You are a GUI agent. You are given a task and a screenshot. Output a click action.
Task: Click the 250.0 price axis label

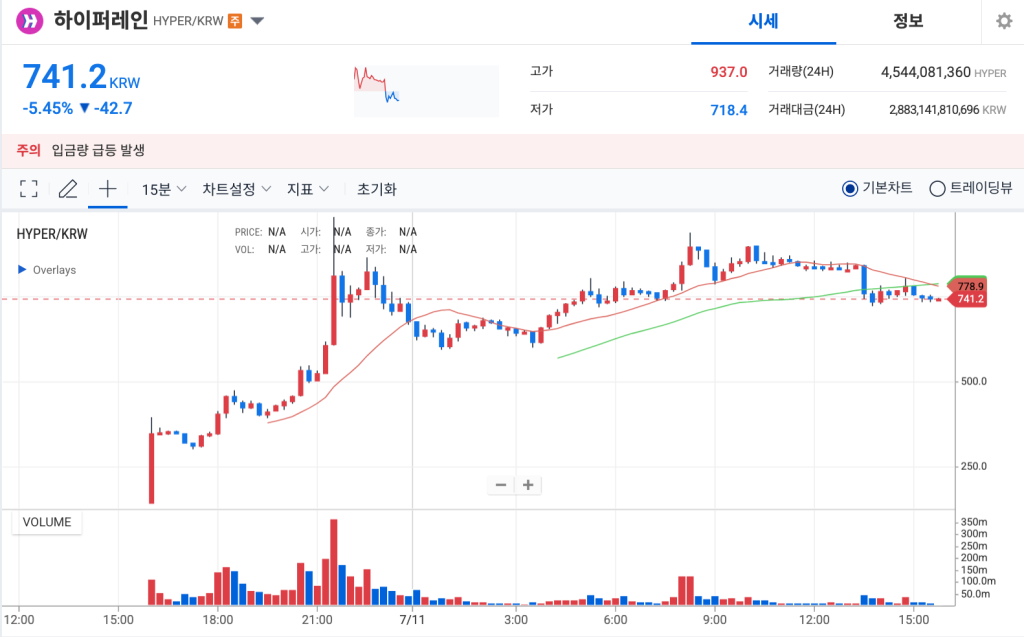[974, 466]
